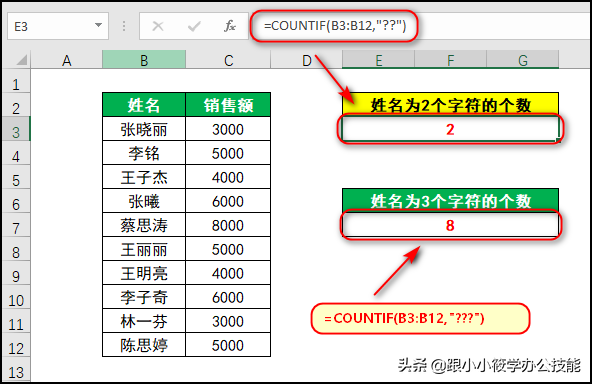Select column G header

[523, 60]
